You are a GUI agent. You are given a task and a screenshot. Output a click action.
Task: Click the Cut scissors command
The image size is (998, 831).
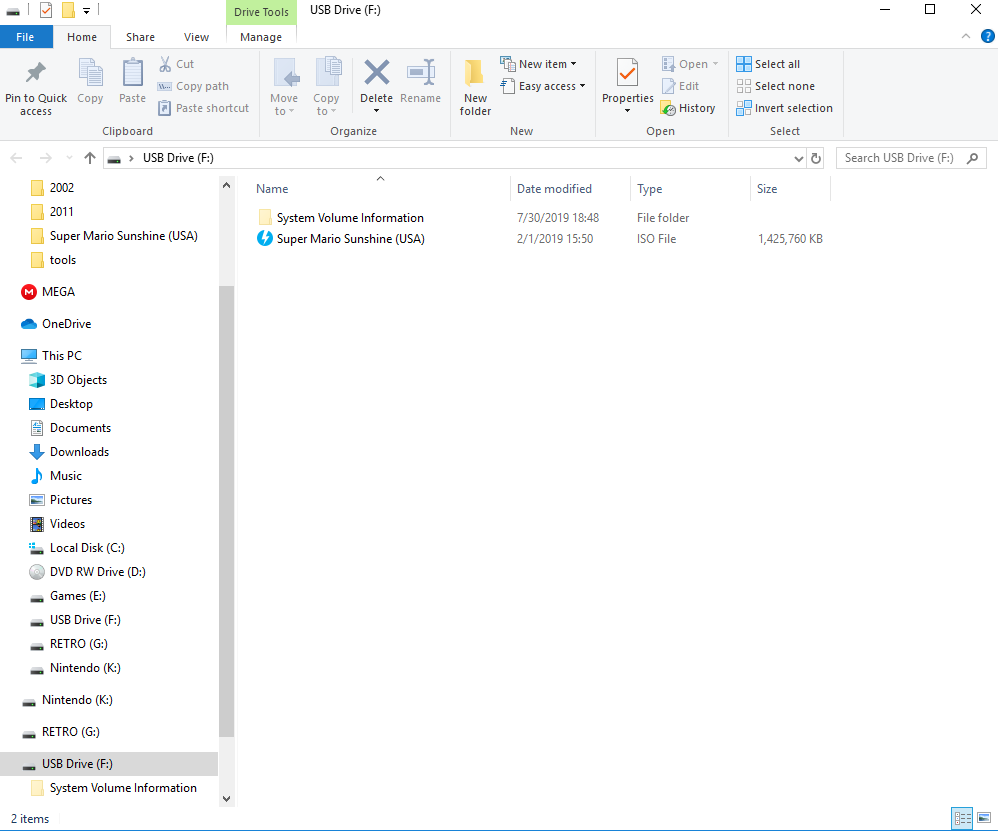click(x=176, y=64)
